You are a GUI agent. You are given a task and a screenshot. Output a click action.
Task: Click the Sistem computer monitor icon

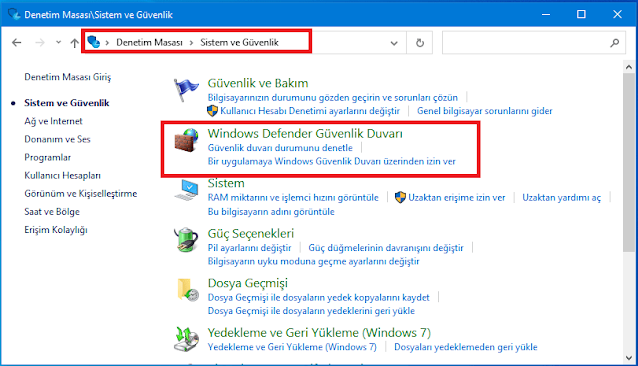point(186,190)
